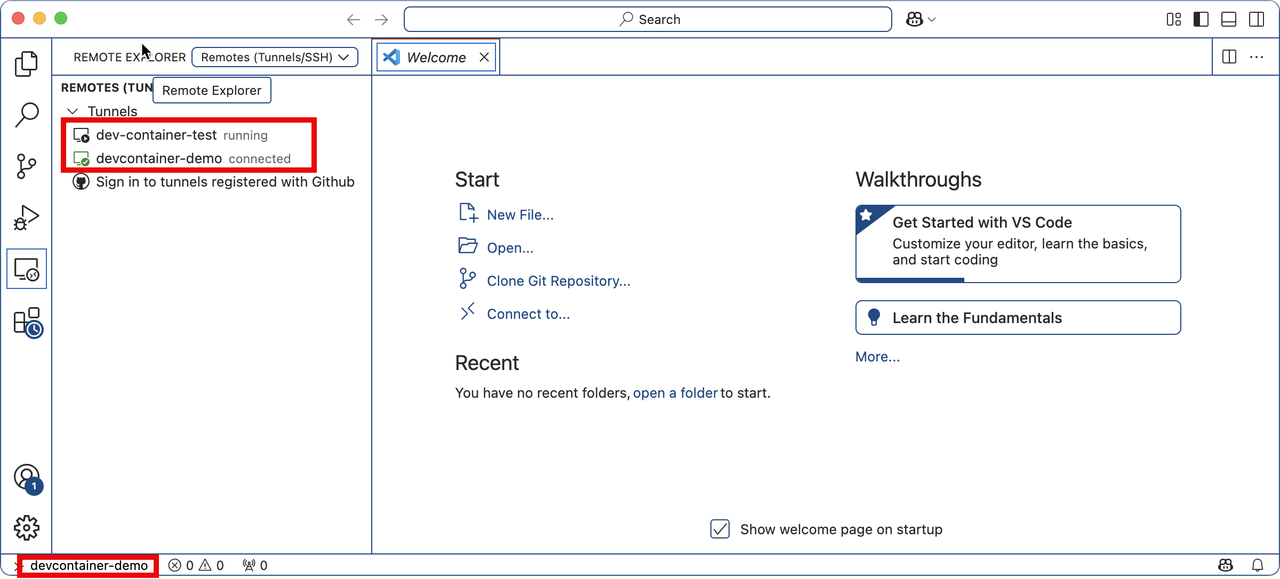The width and height of the screenshot is (1280, 579).
Task: Open the Get Started with VS Code walkthrough
Action: [1018, 244]
